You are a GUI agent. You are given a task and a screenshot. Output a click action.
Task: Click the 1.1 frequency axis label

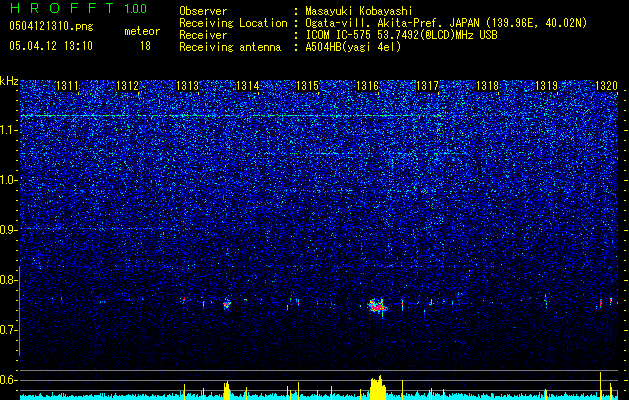(x=9, y=130)
